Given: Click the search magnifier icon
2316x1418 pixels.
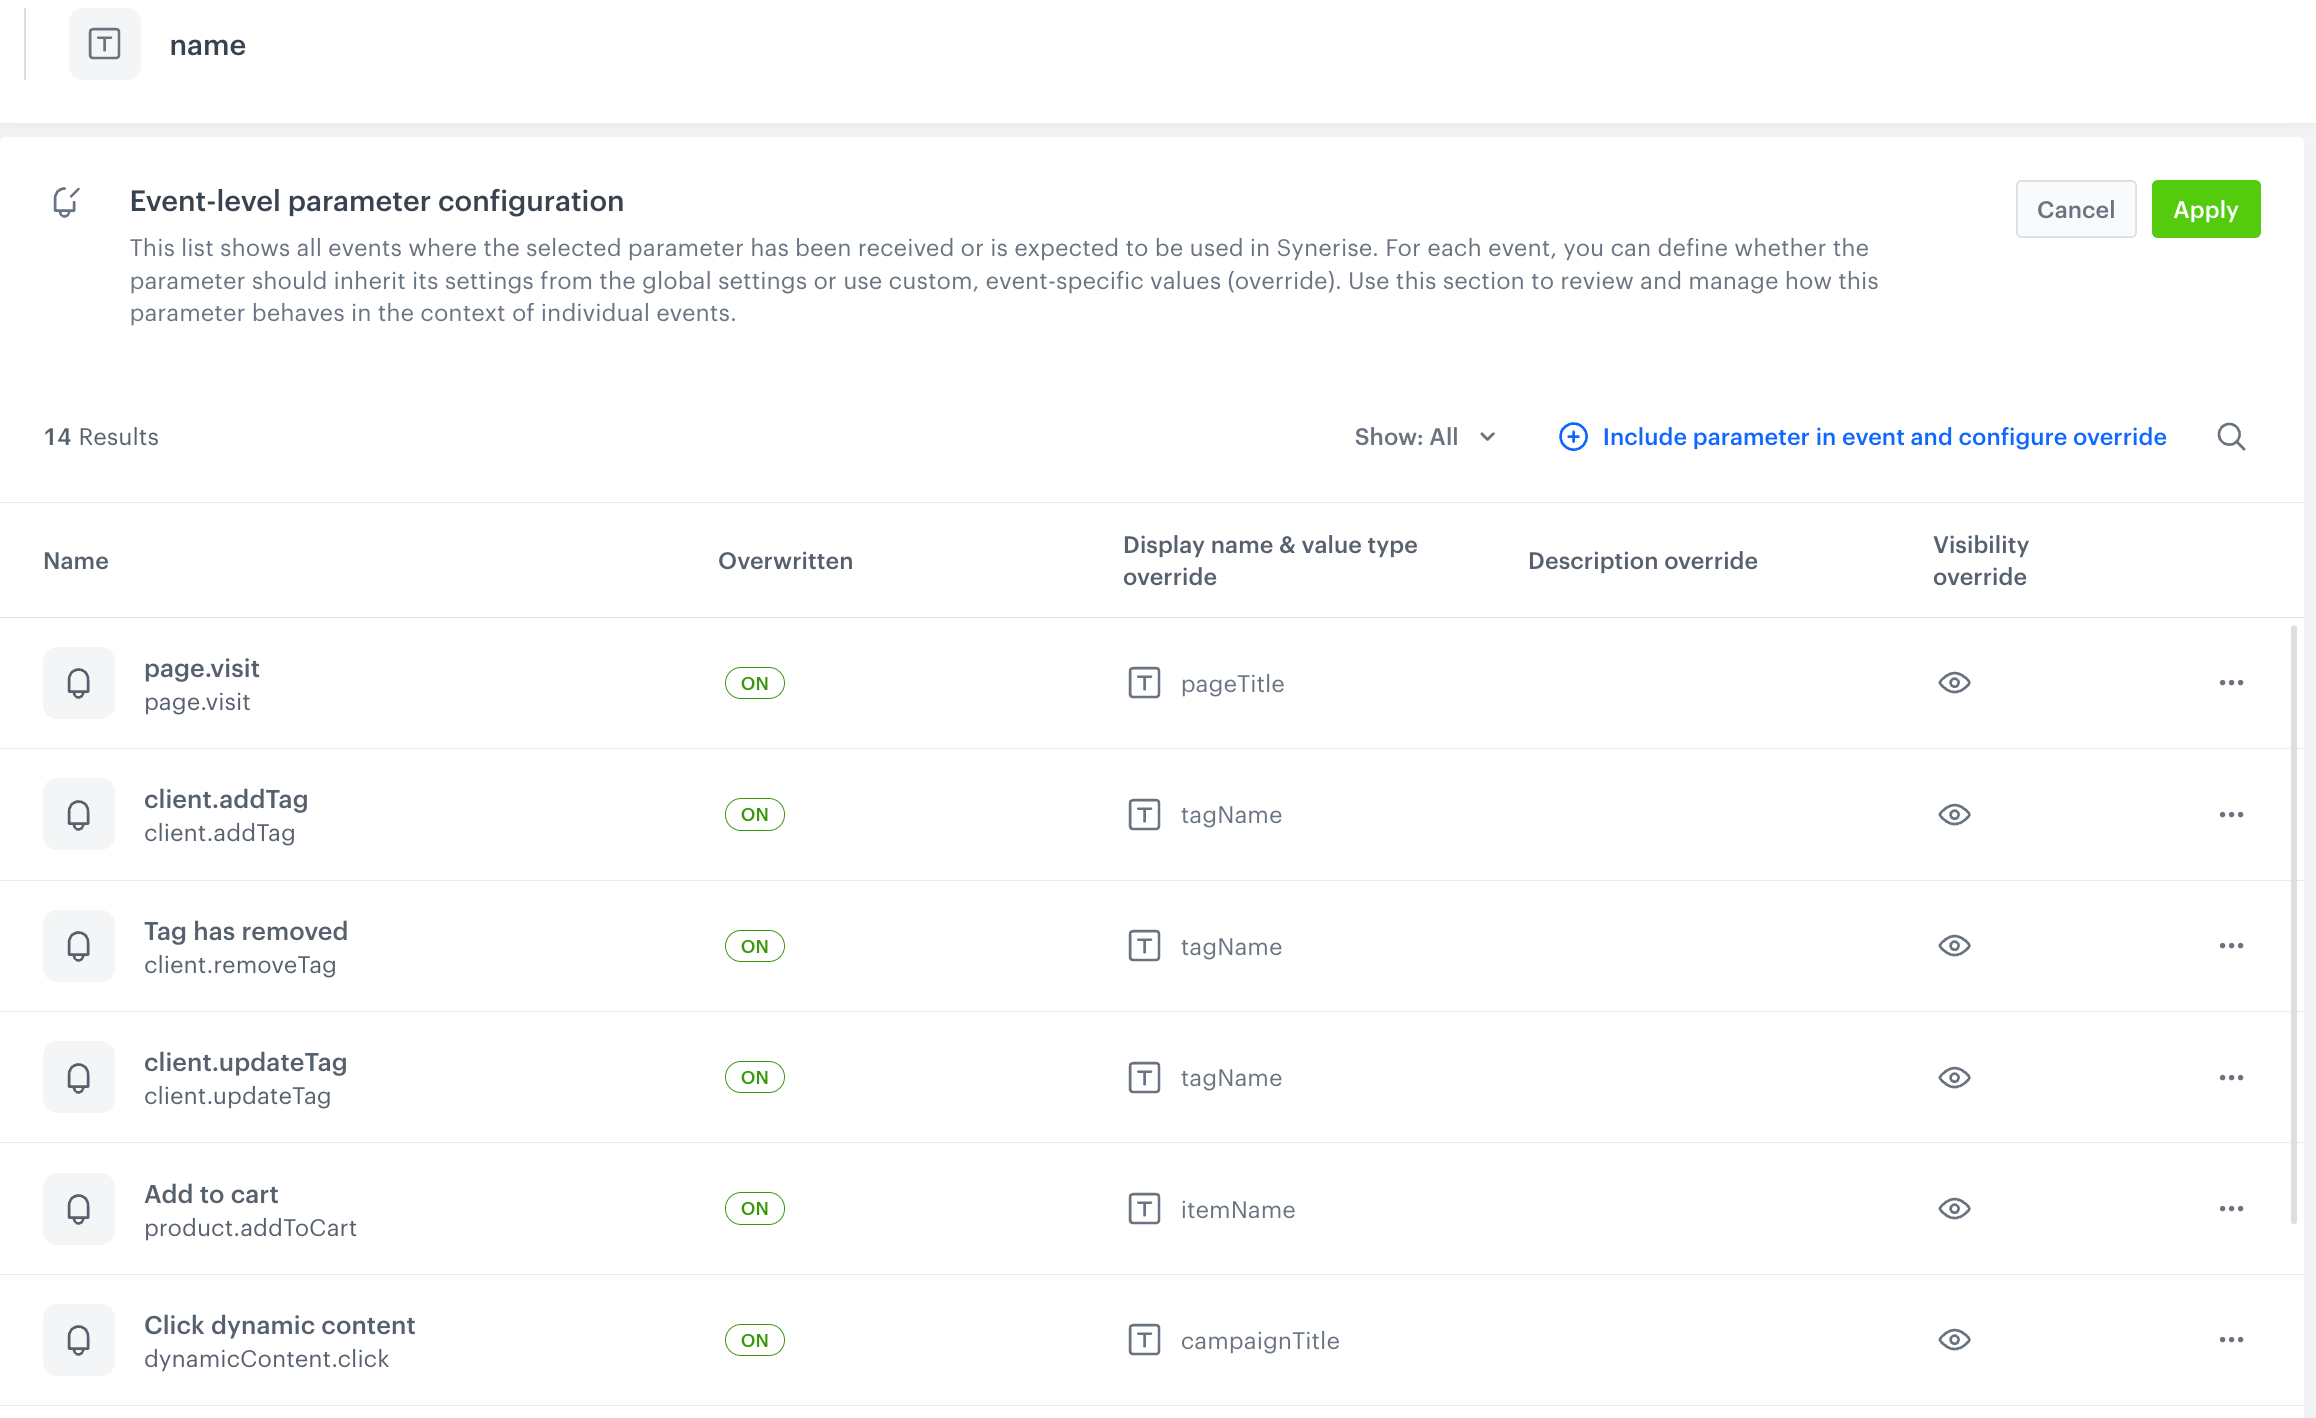Looking at the screenshot, I should 2231,437.
